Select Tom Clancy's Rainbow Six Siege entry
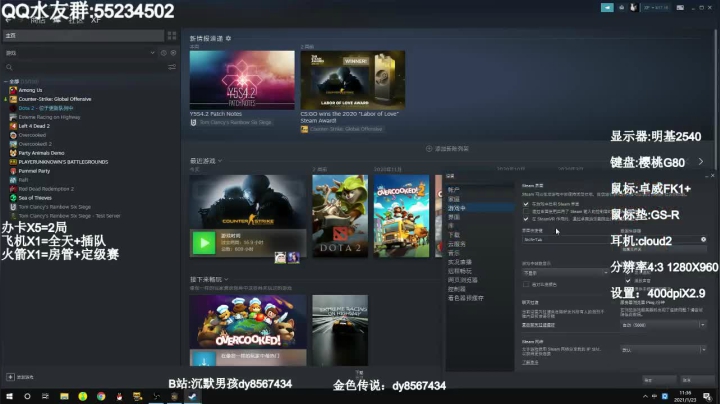The height and width of the screenshot is (404, 720). 55,207
